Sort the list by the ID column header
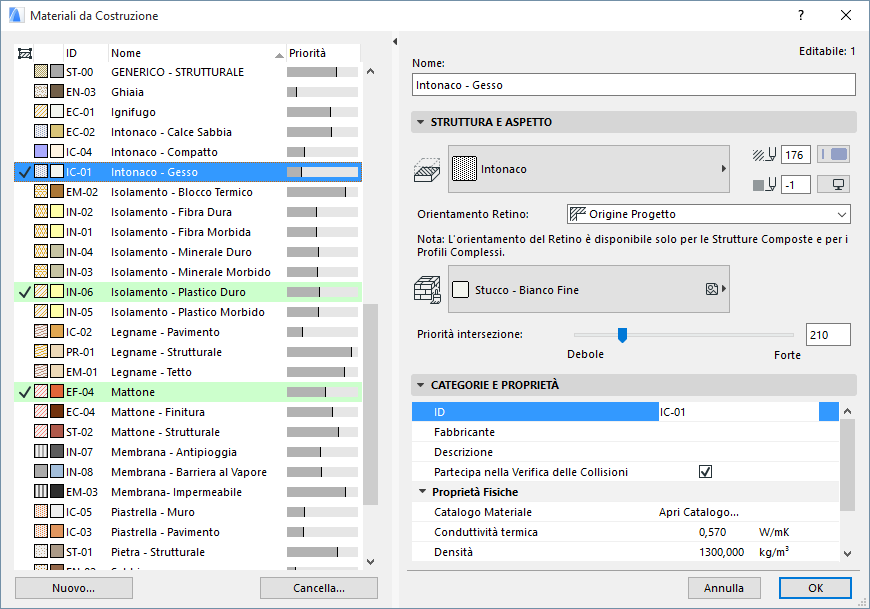This screenshot has height=609, width=870. 85,53
